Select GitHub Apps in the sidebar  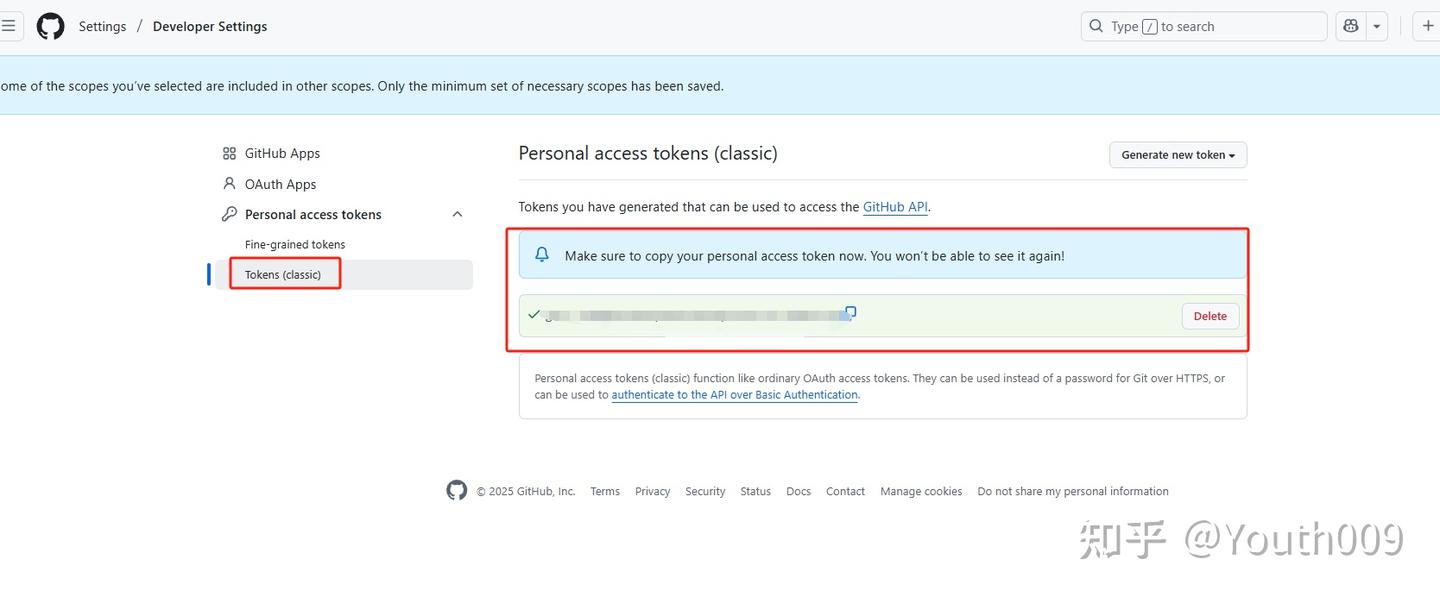(282, 153)
